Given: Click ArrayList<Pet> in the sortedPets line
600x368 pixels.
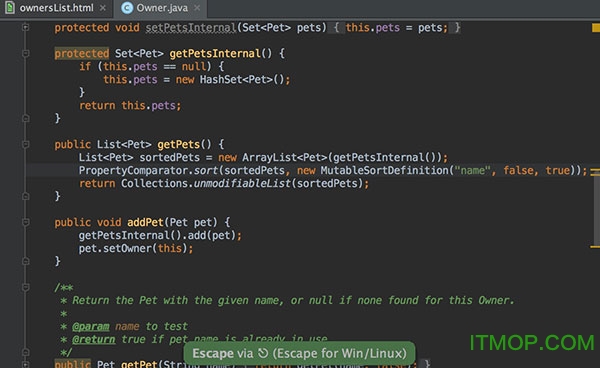Looking at the screenshot, I should pos(285,157).
